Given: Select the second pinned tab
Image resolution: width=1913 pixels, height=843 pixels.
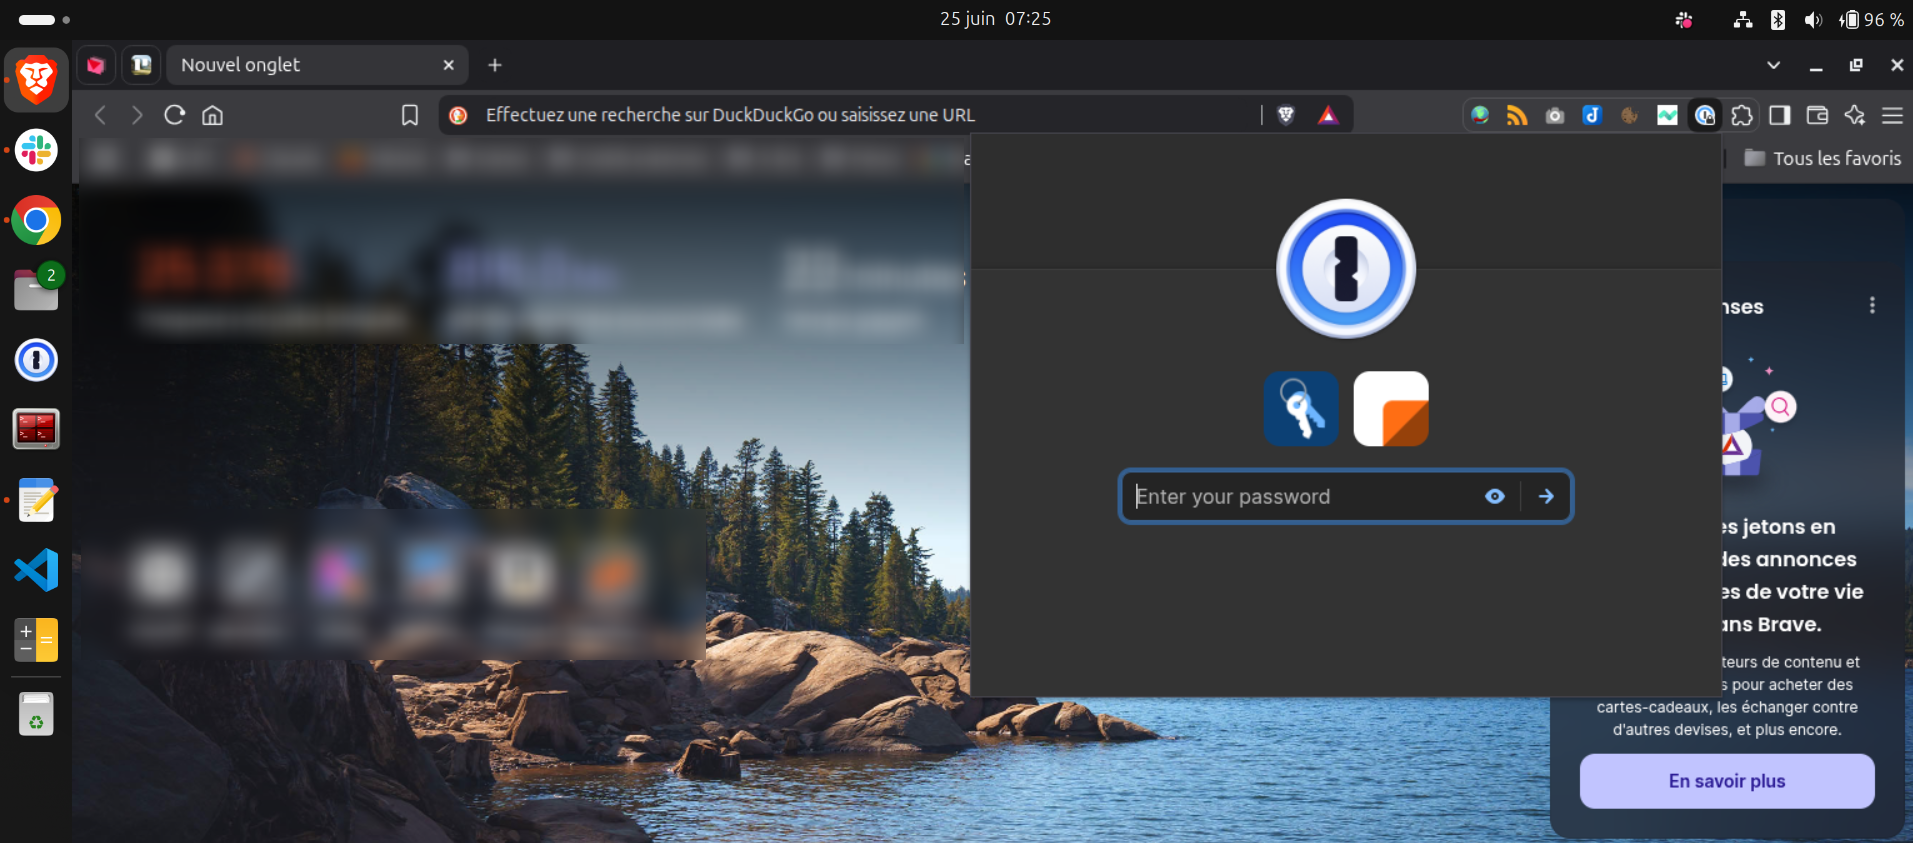Looking at the screenshot, I should [142, 65].
